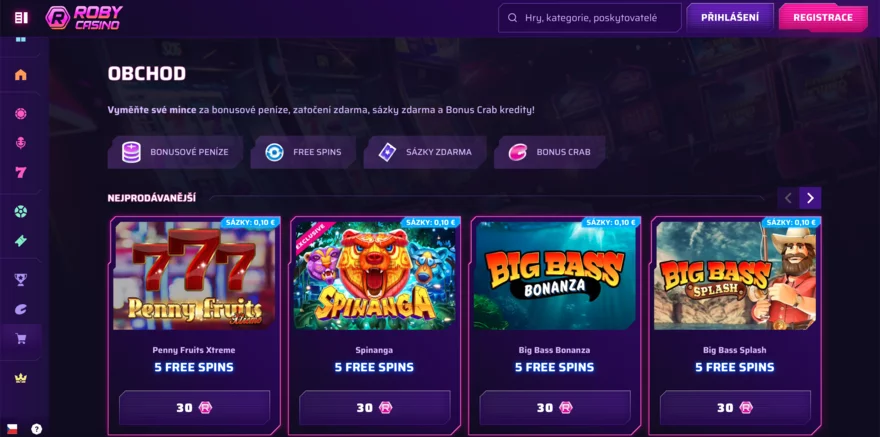This screenshot has width=880, height=437.
Task: Show previous bestsellers with left arrow
Action: [x=788, y=198]
